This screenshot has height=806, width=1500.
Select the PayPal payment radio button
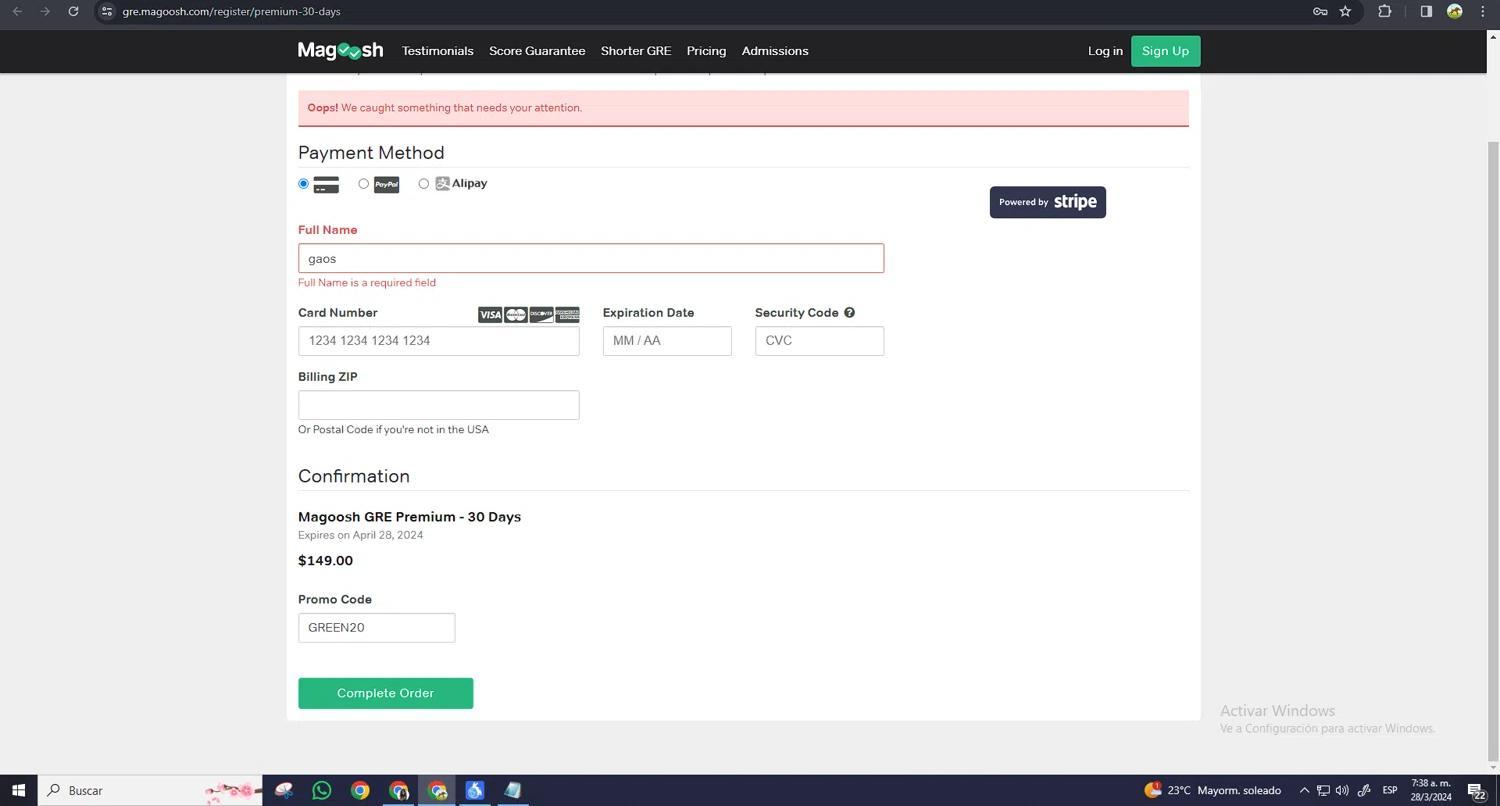click(x=363, y=184)
